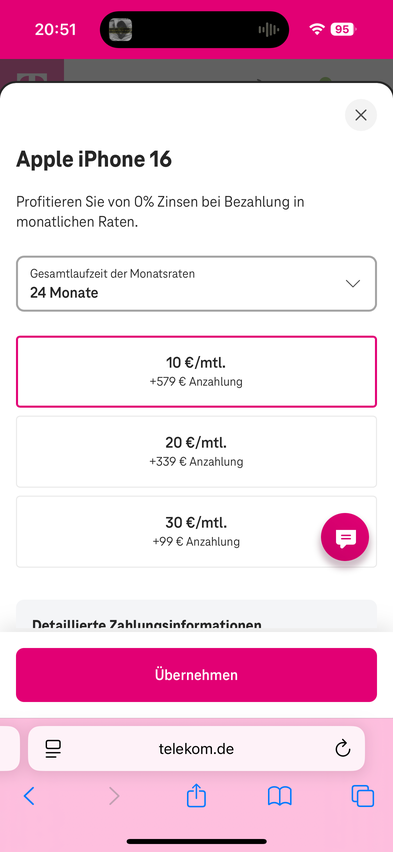Open the pink chat bubble assistant
393x852 pixels.
[x=345, y=537]
